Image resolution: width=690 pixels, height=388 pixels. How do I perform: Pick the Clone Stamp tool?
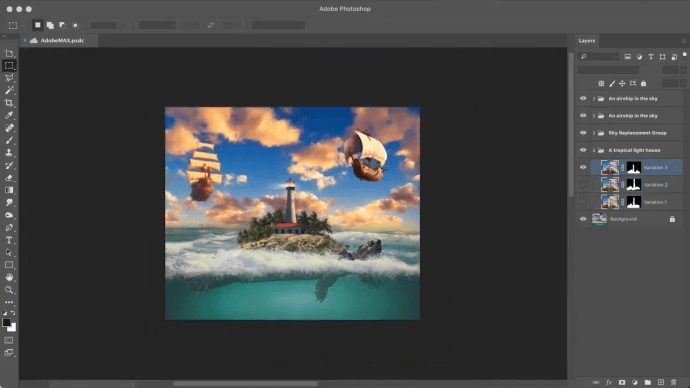pos(9,153)
